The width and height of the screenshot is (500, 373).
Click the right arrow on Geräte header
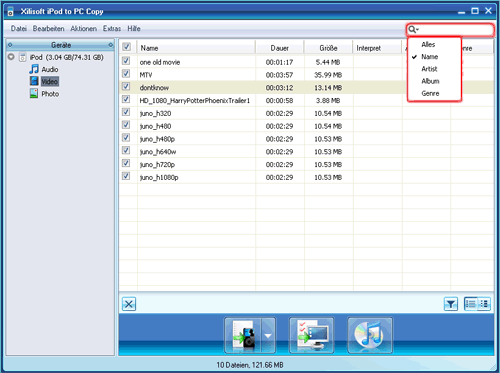click(111, 45)
